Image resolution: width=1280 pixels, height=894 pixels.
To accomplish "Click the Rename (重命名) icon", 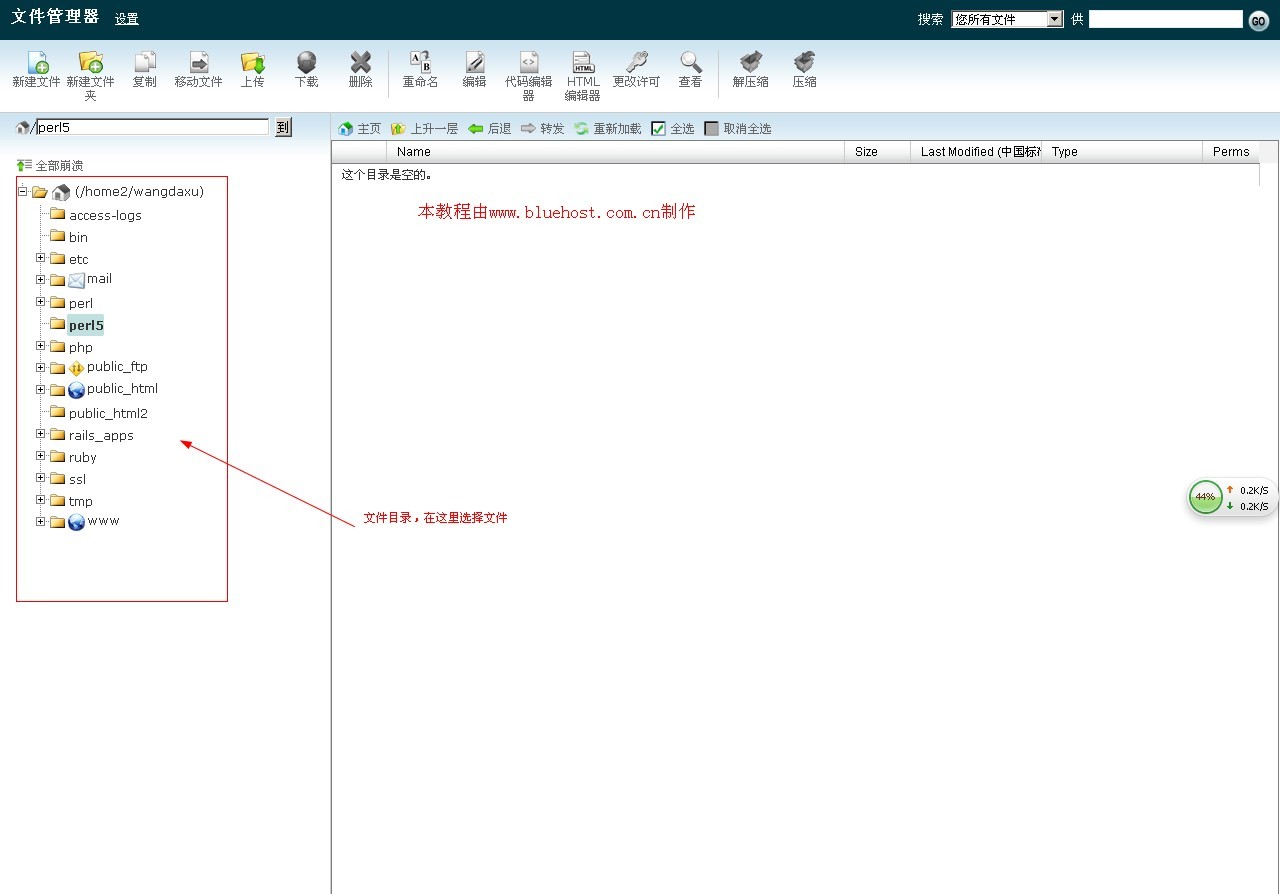I will click(420, 64).
